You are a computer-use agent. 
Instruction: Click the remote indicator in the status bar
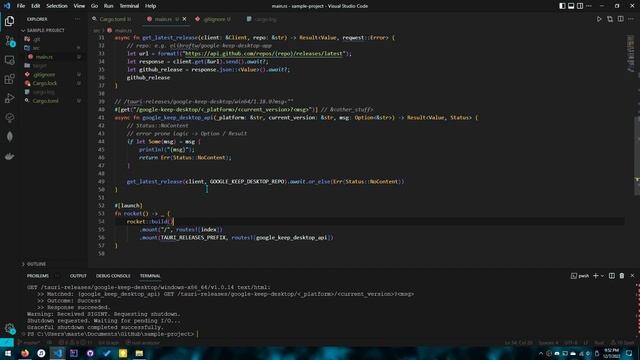pyautogui.click(x=7, y=342)
